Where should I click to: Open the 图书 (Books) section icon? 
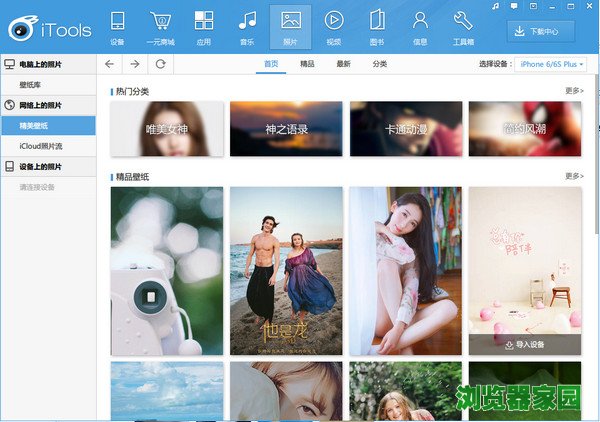(x=376, y=25)
